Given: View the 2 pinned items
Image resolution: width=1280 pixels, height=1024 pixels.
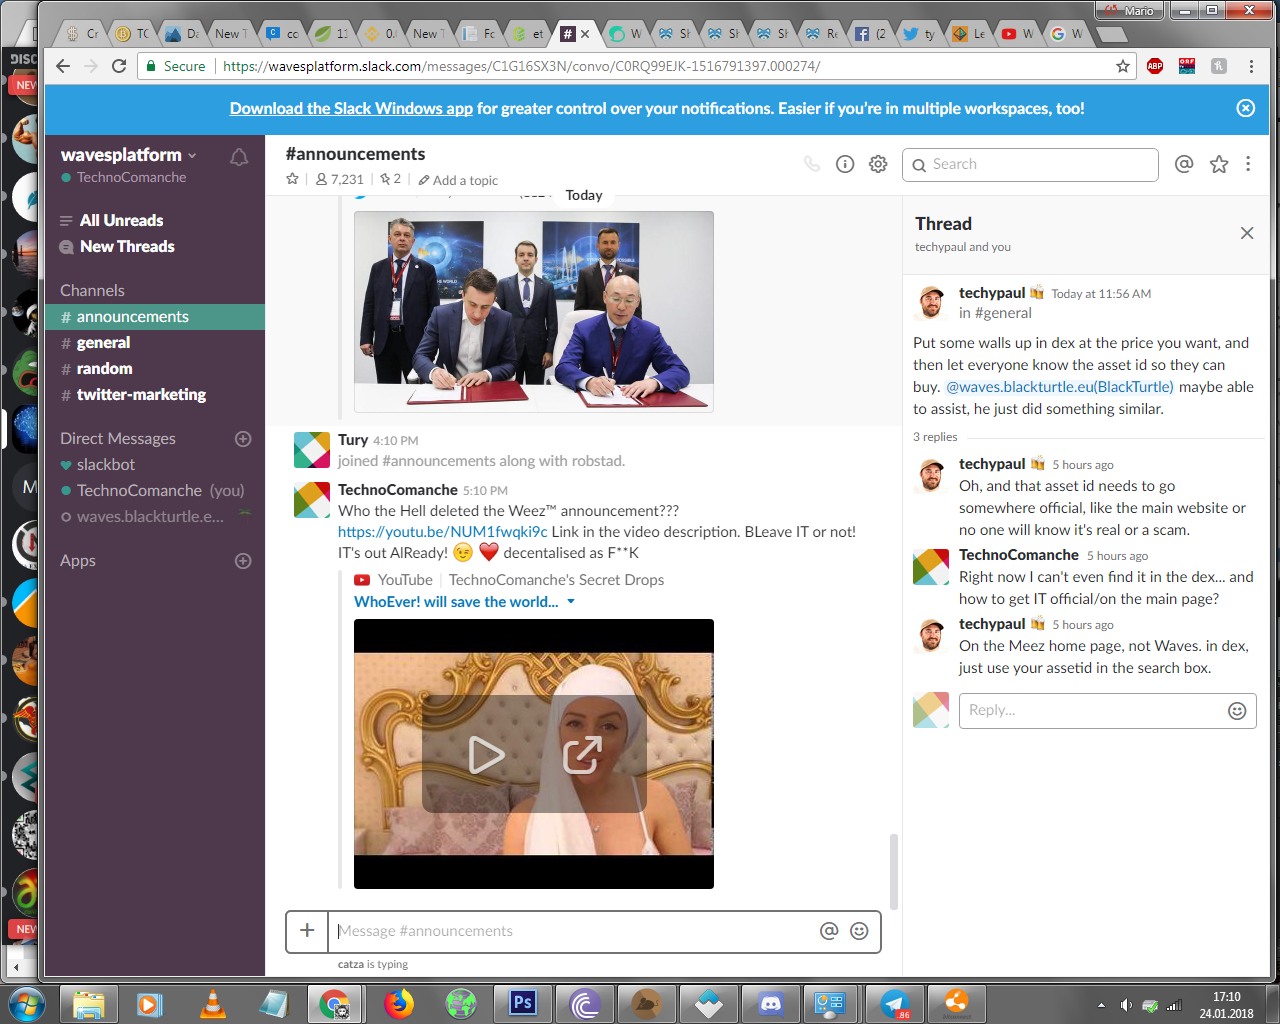Looking at the screenshot, I should coord(390,179).
